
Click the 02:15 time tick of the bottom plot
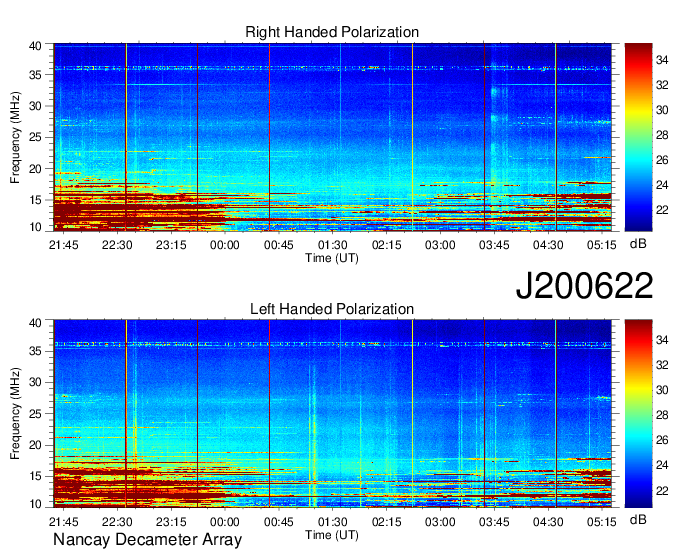[386, 522]
